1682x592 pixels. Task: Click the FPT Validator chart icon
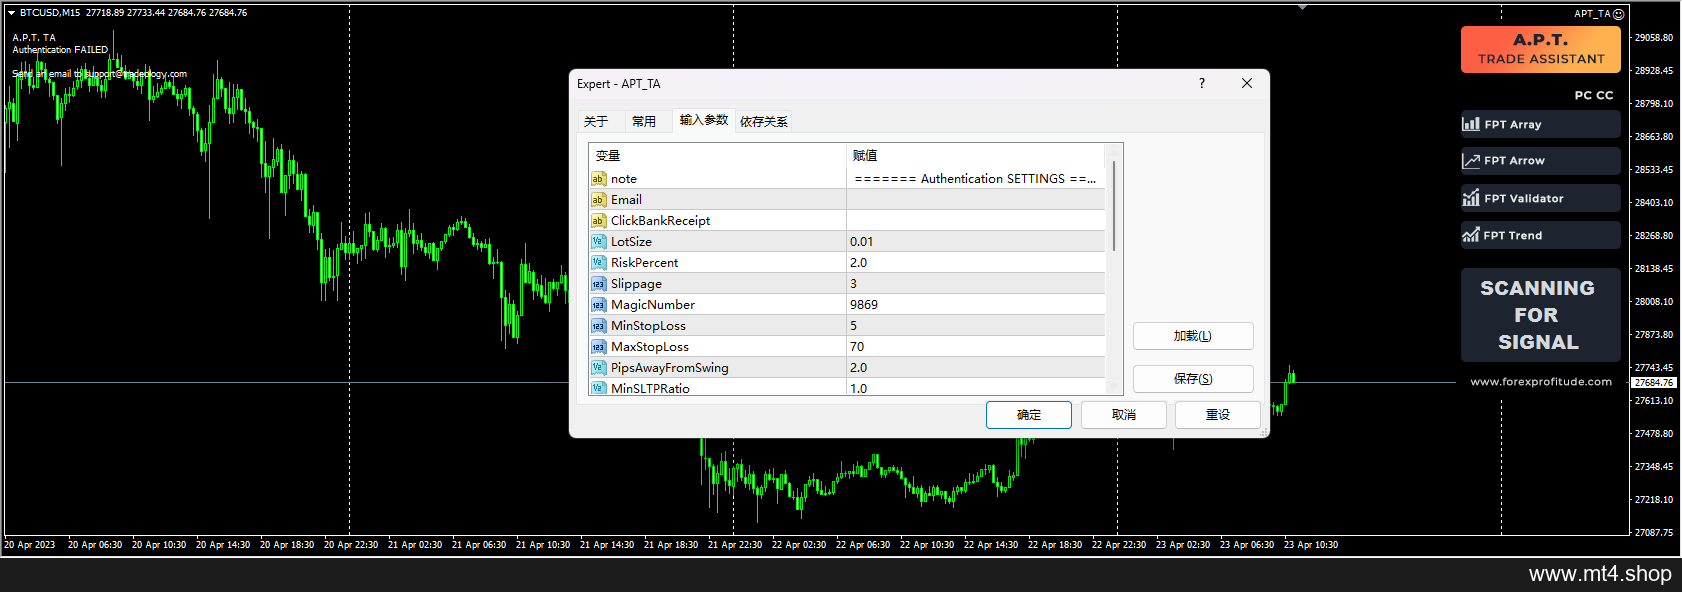[x=1471, y=198]
